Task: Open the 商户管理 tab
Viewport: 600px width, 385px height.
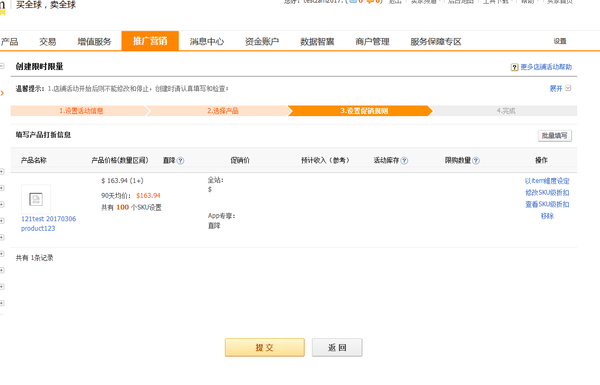Action: point(372,41)
